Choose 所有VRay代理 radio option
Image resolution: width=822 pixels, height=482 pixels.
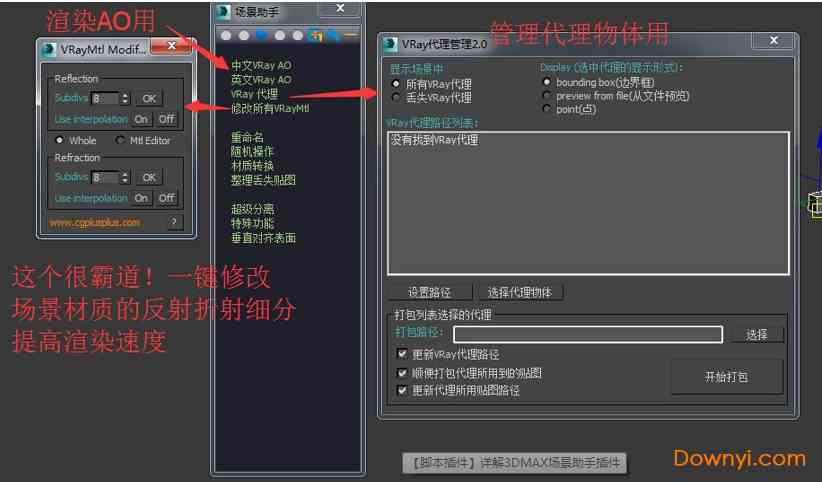point(396,84)
